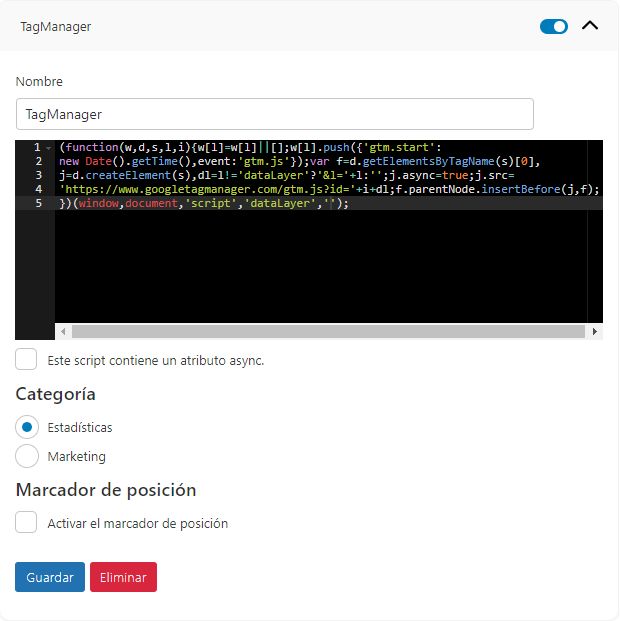Click the Marketing label text

click(x=76, y=456)
